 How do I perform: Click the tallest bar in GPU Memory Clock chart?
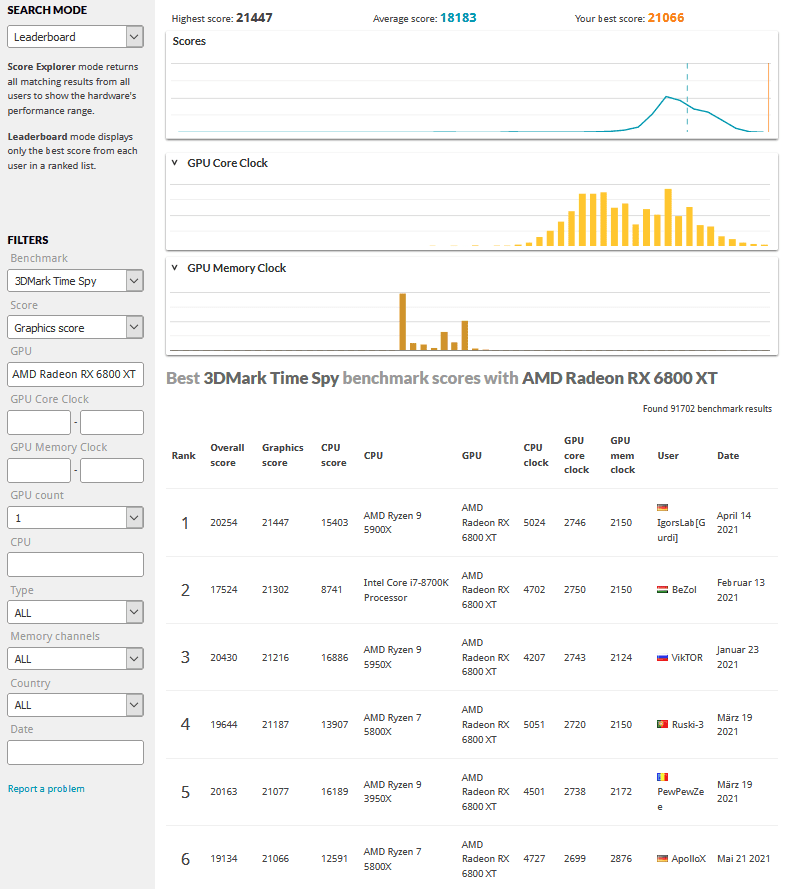tap(403, 321)
